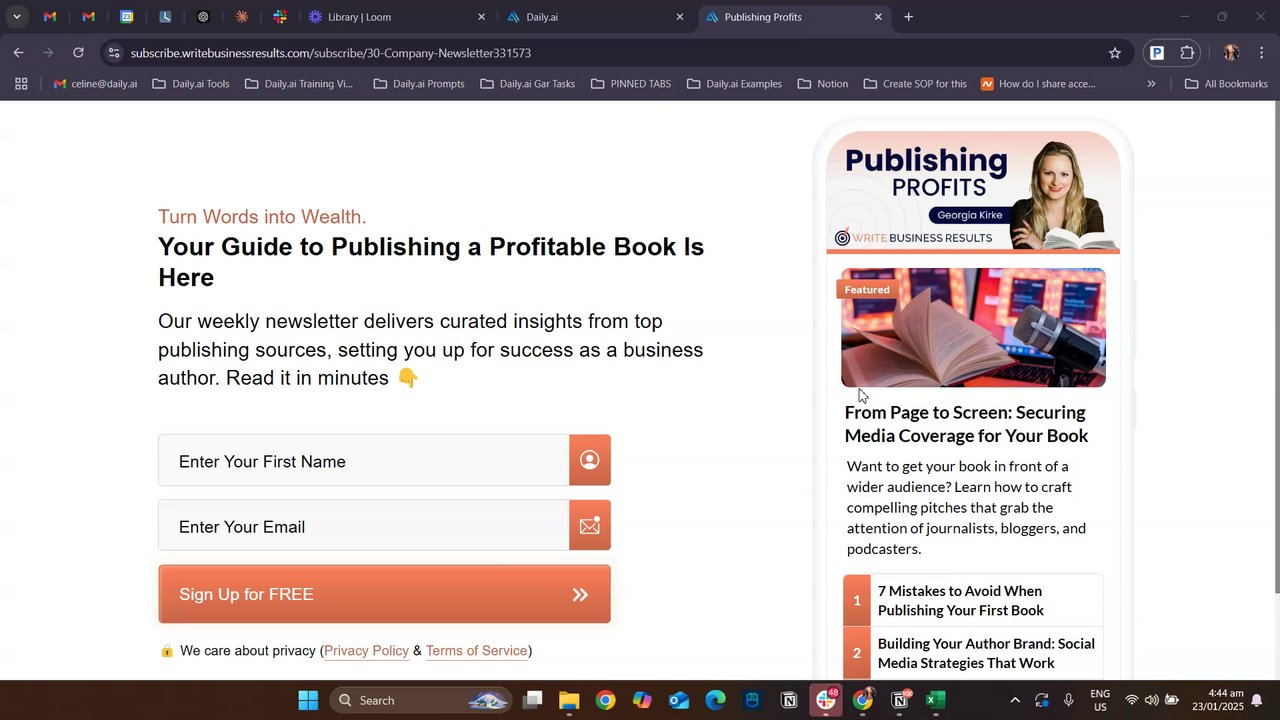Viewport: 1280px width, 720px height.
Task: Open Slack from the taskbar
Action: pyautogui.click(x=826, y=700)
